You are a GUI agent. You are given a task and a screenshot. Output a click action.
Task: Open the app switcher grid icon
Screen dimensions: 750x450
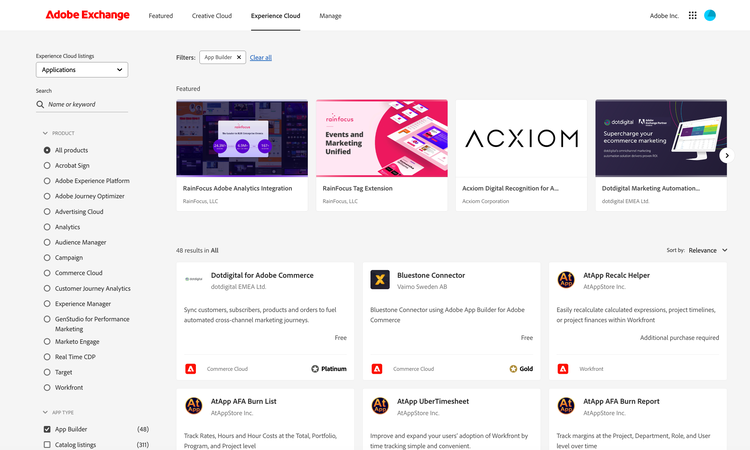tap(693, 15)
